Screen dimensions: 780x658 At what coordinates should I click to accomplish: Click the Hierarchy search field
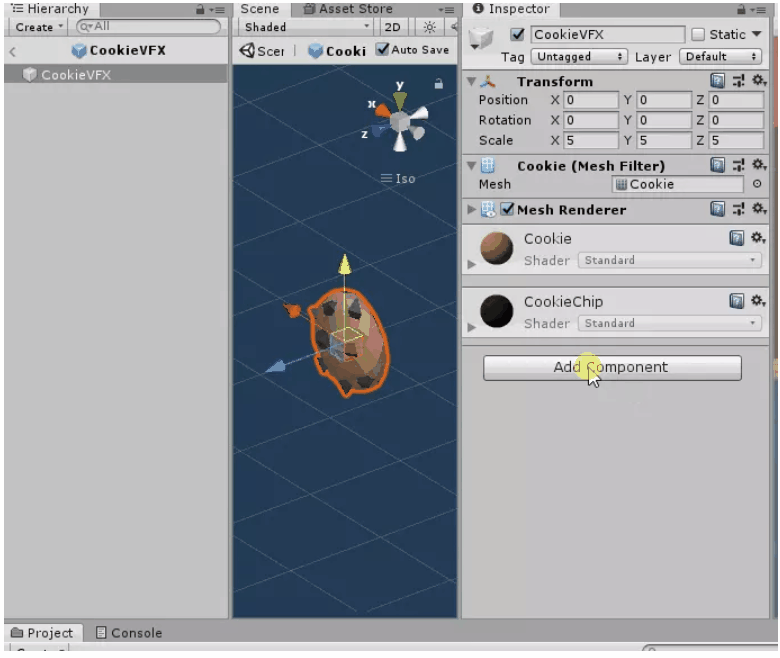[148, 27]
